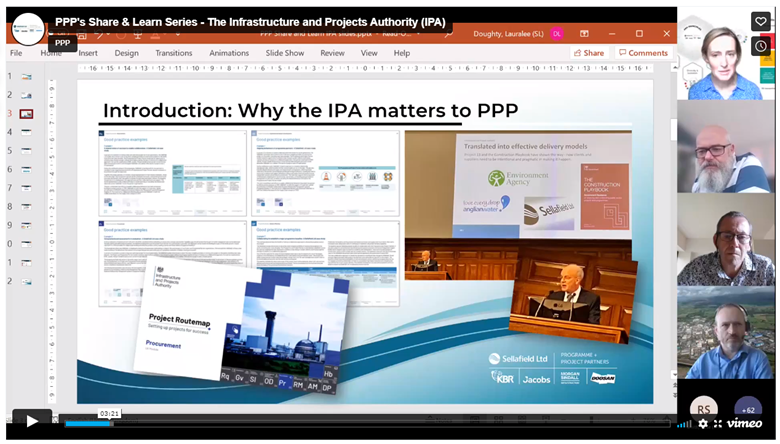780x444 pixels.
Task: Click the DL account avatar
Action: 557,34
